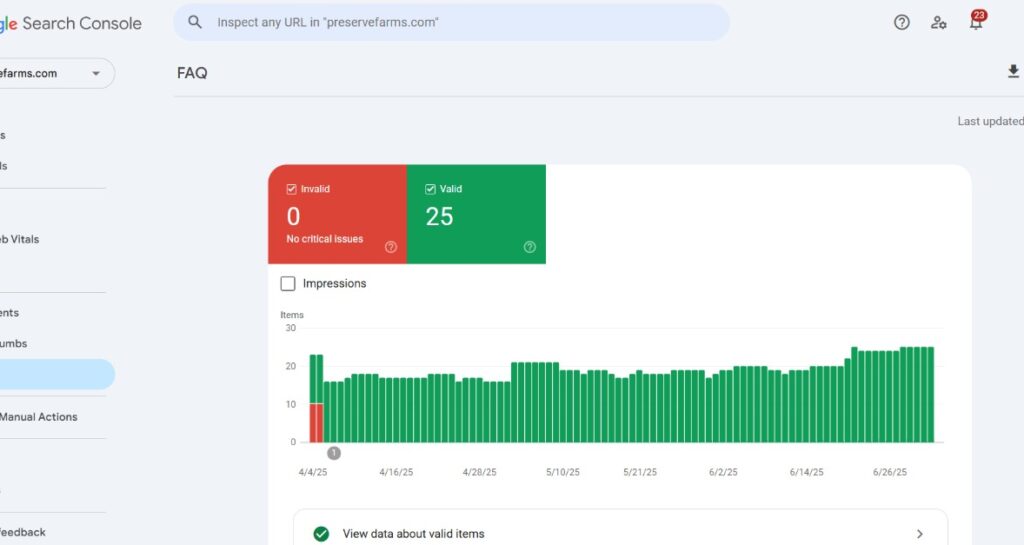This screenshot has height=545, width=1024.
Task: Click the search magnifier icon
Action: [x=195, y=22]
